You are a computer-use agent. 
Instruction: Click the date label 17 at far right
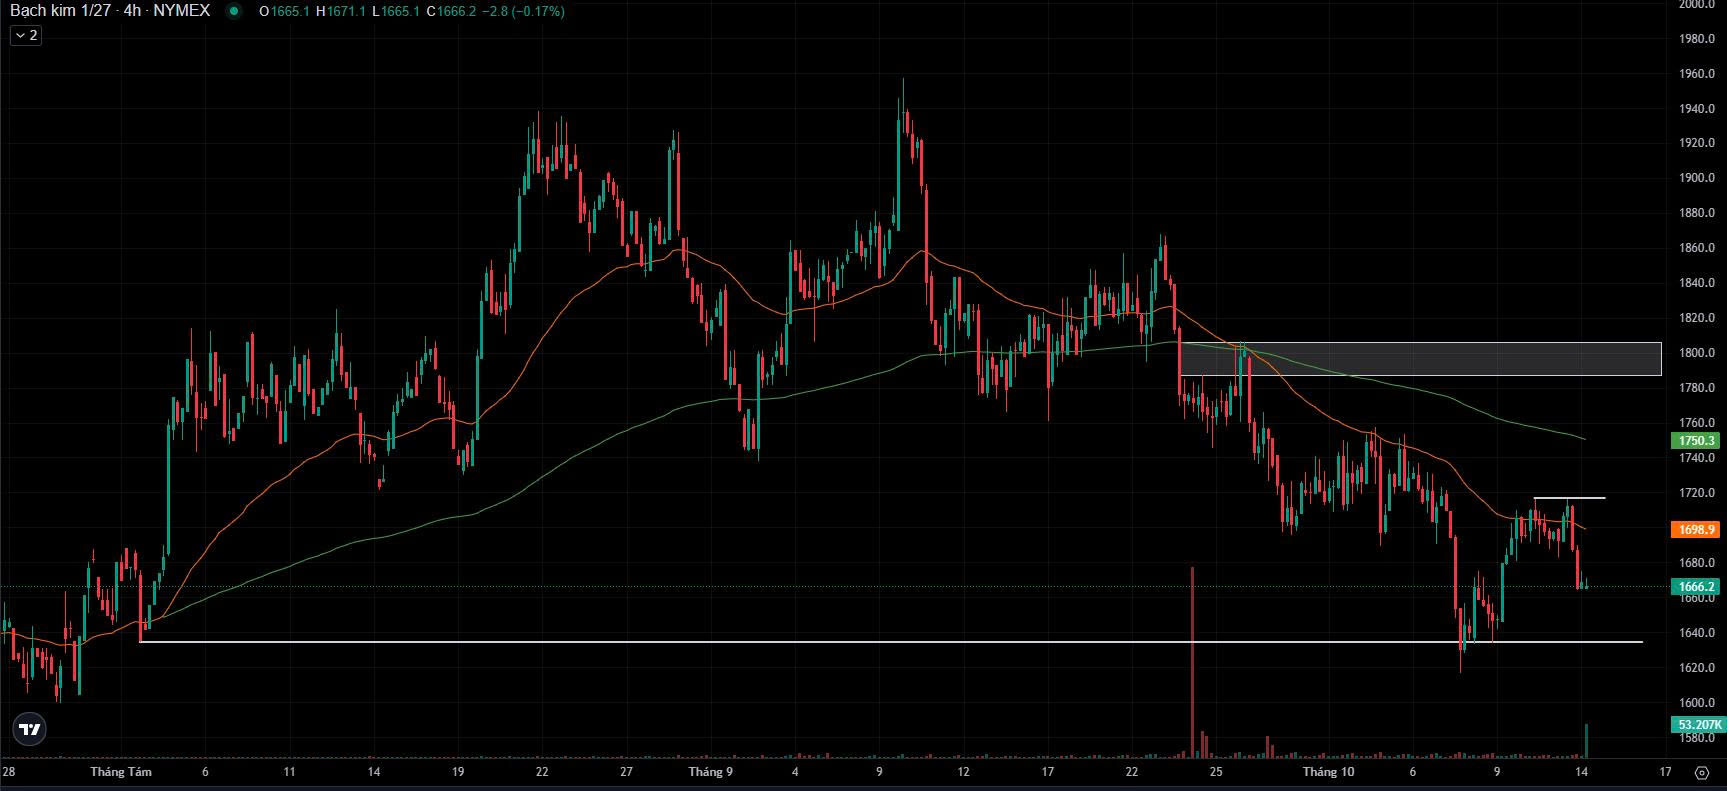coord(1665,772)
